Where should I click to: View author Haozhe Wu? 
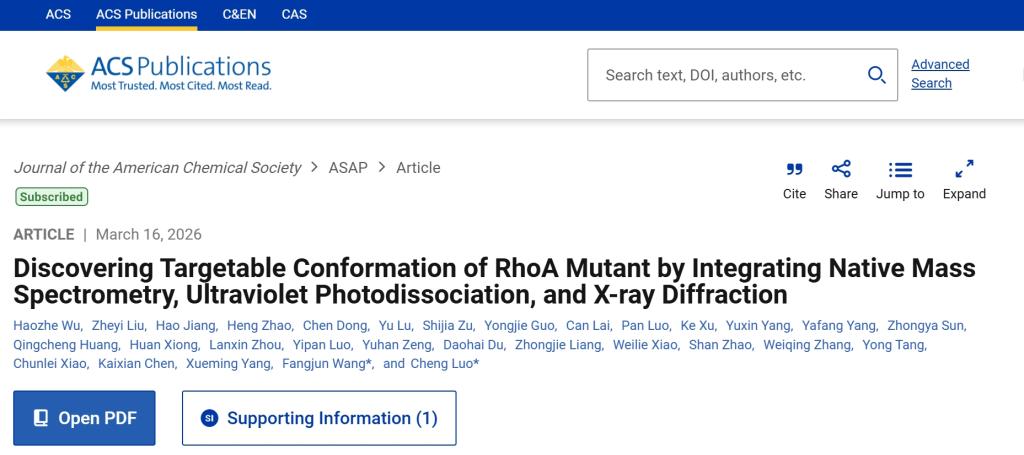click(45, 325)
